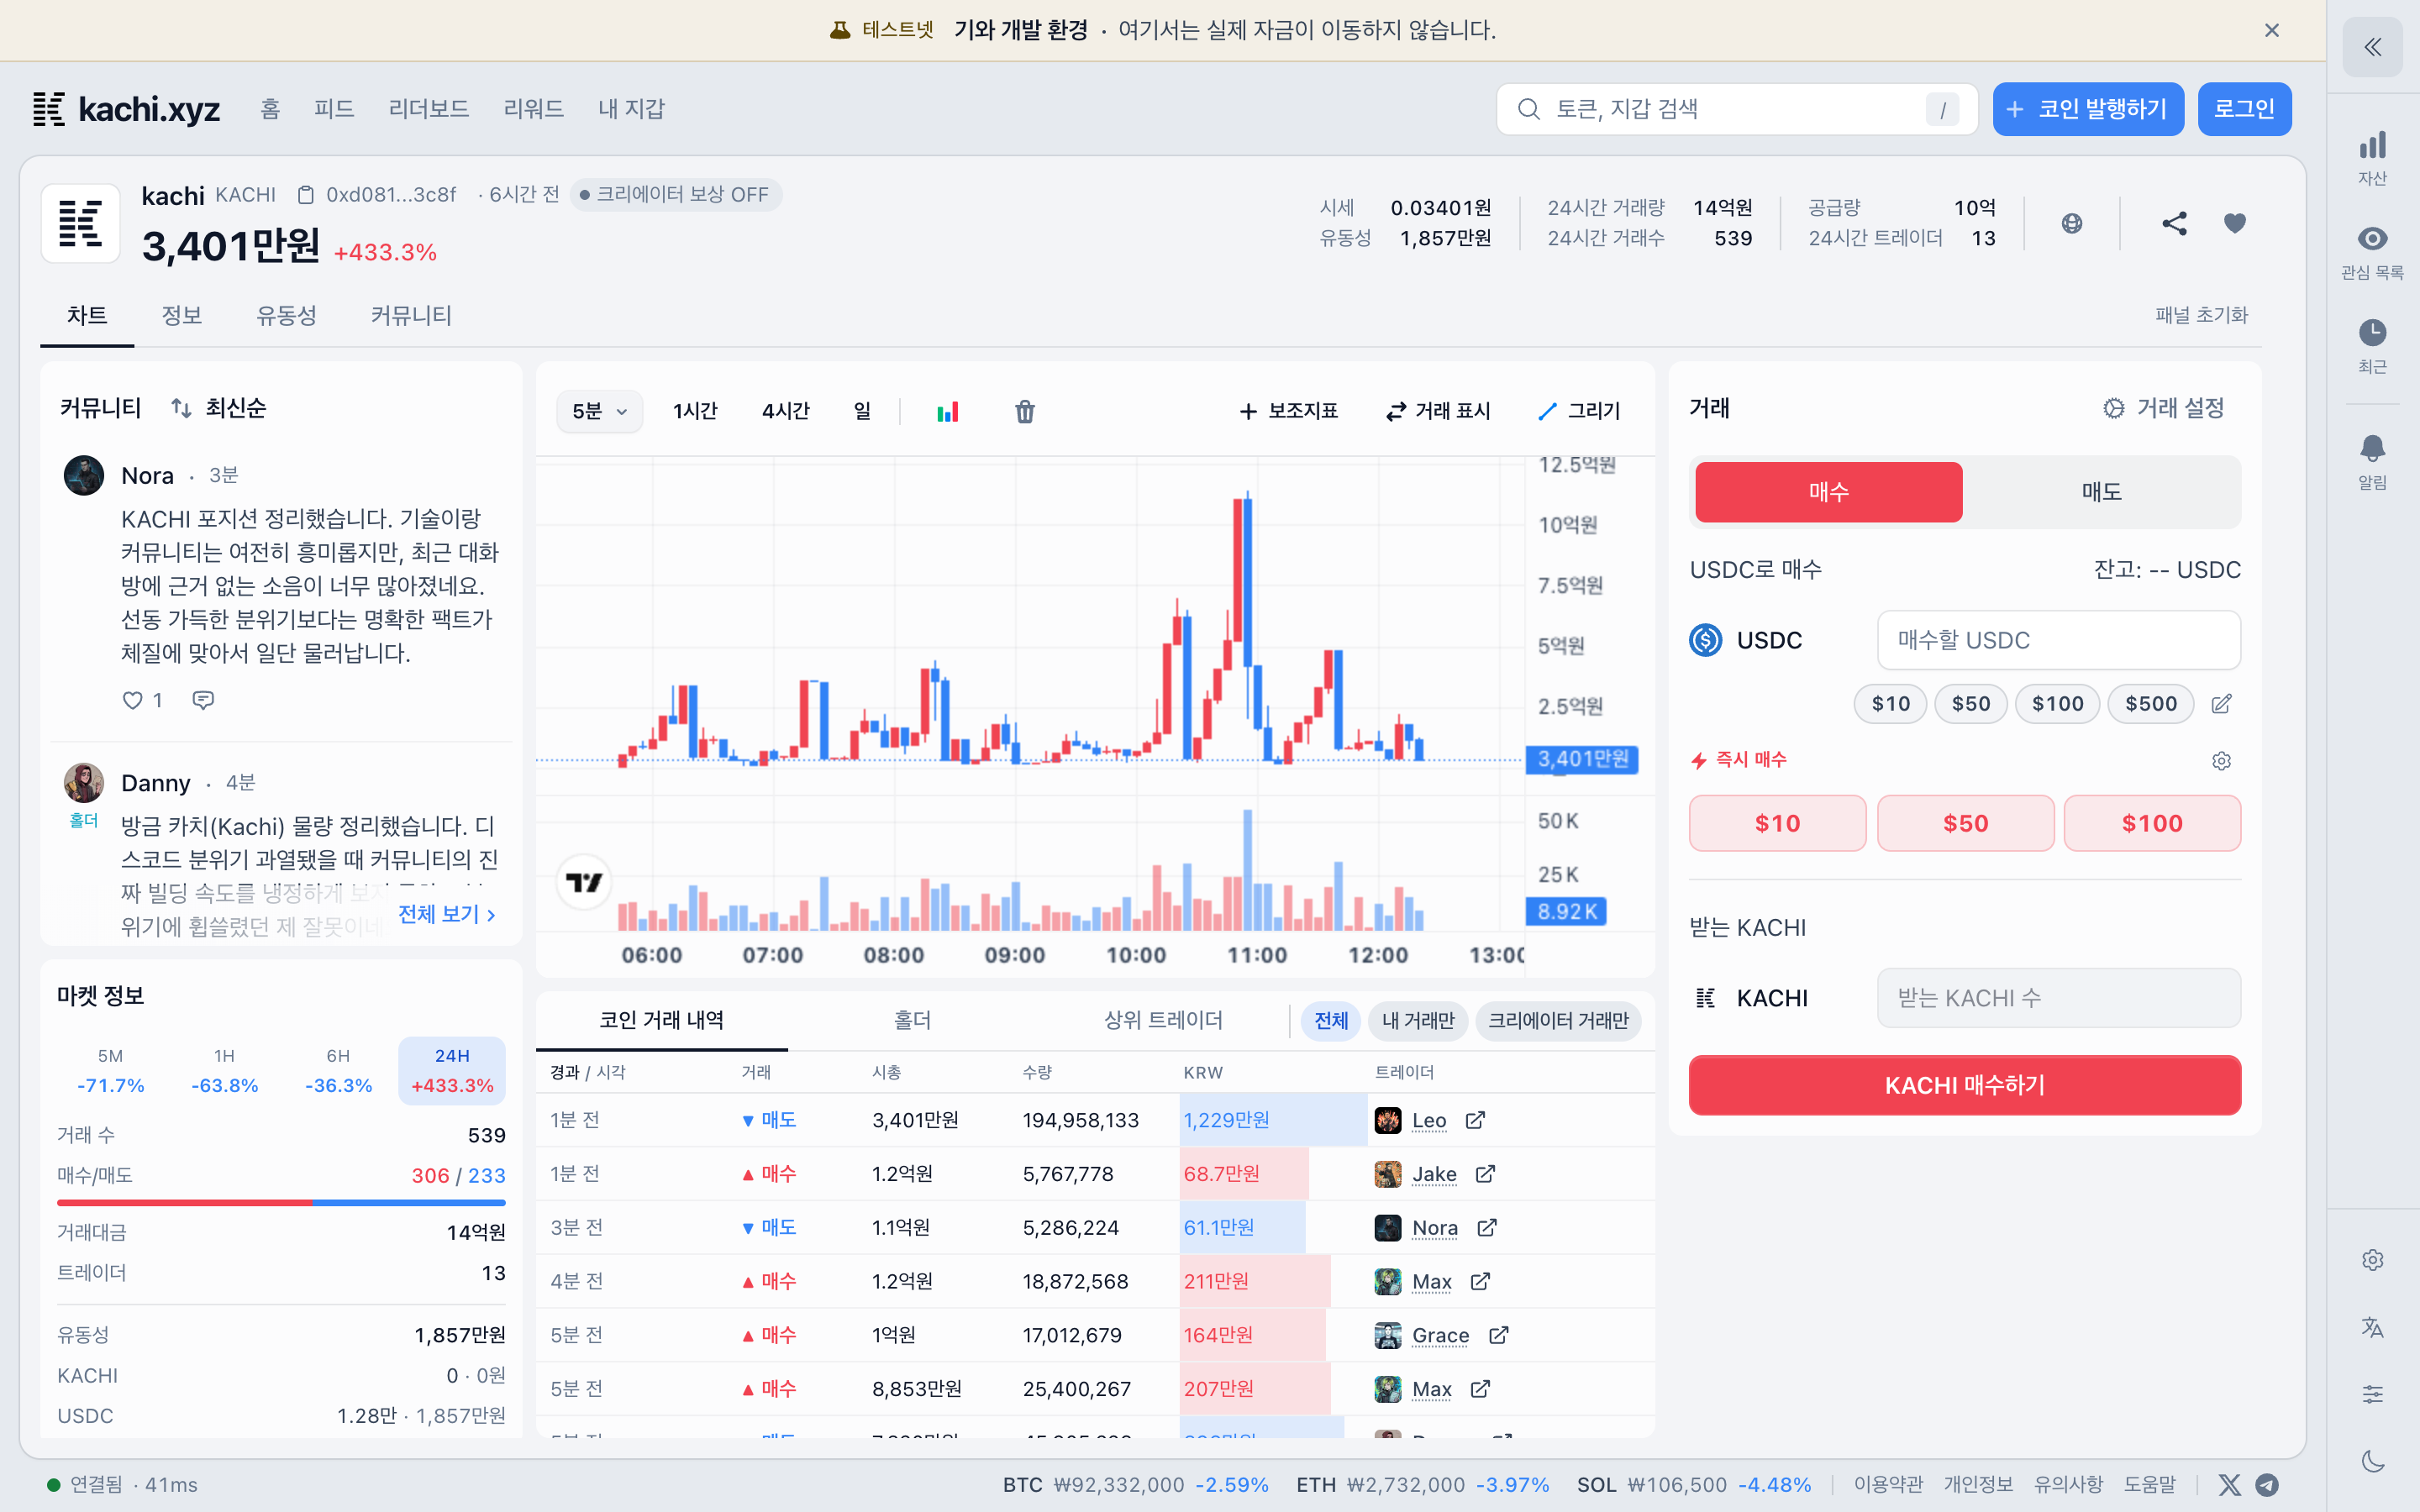
Task: Focus the 매수할 USDC amount field
Action: click(2058, 640)
